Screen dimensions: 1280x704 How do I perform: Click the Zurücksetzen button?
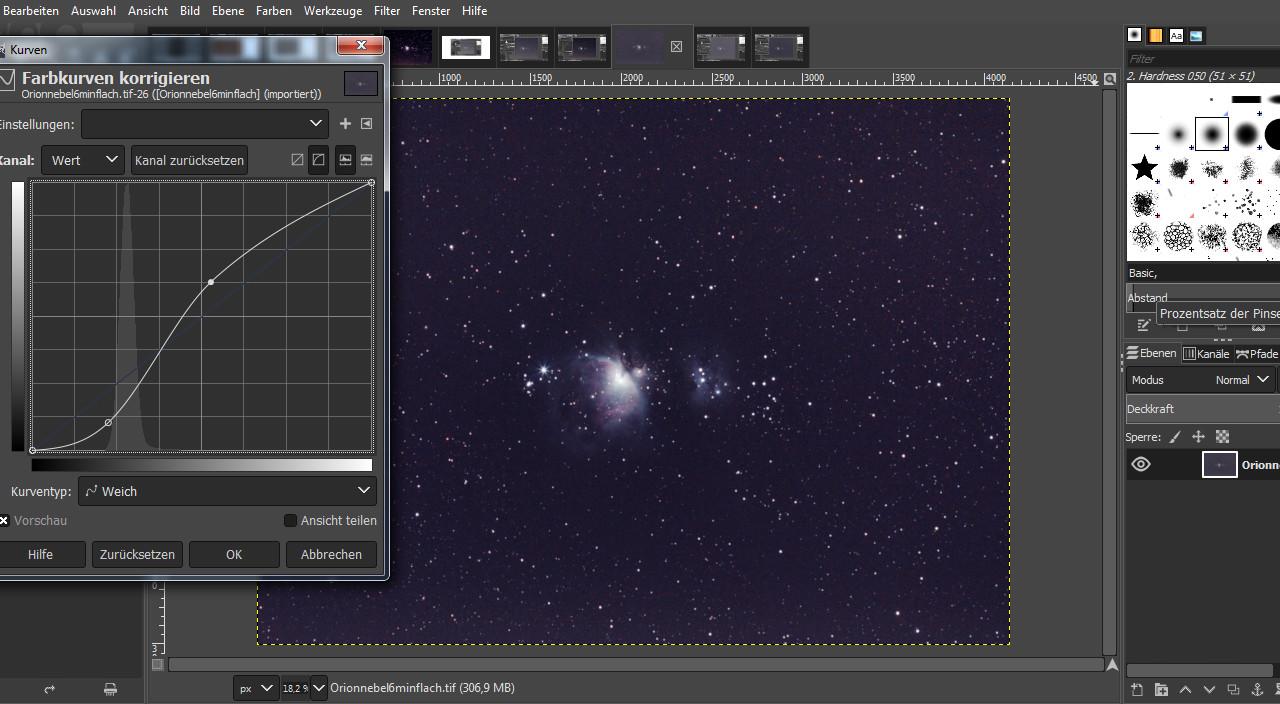pos(137,554)
